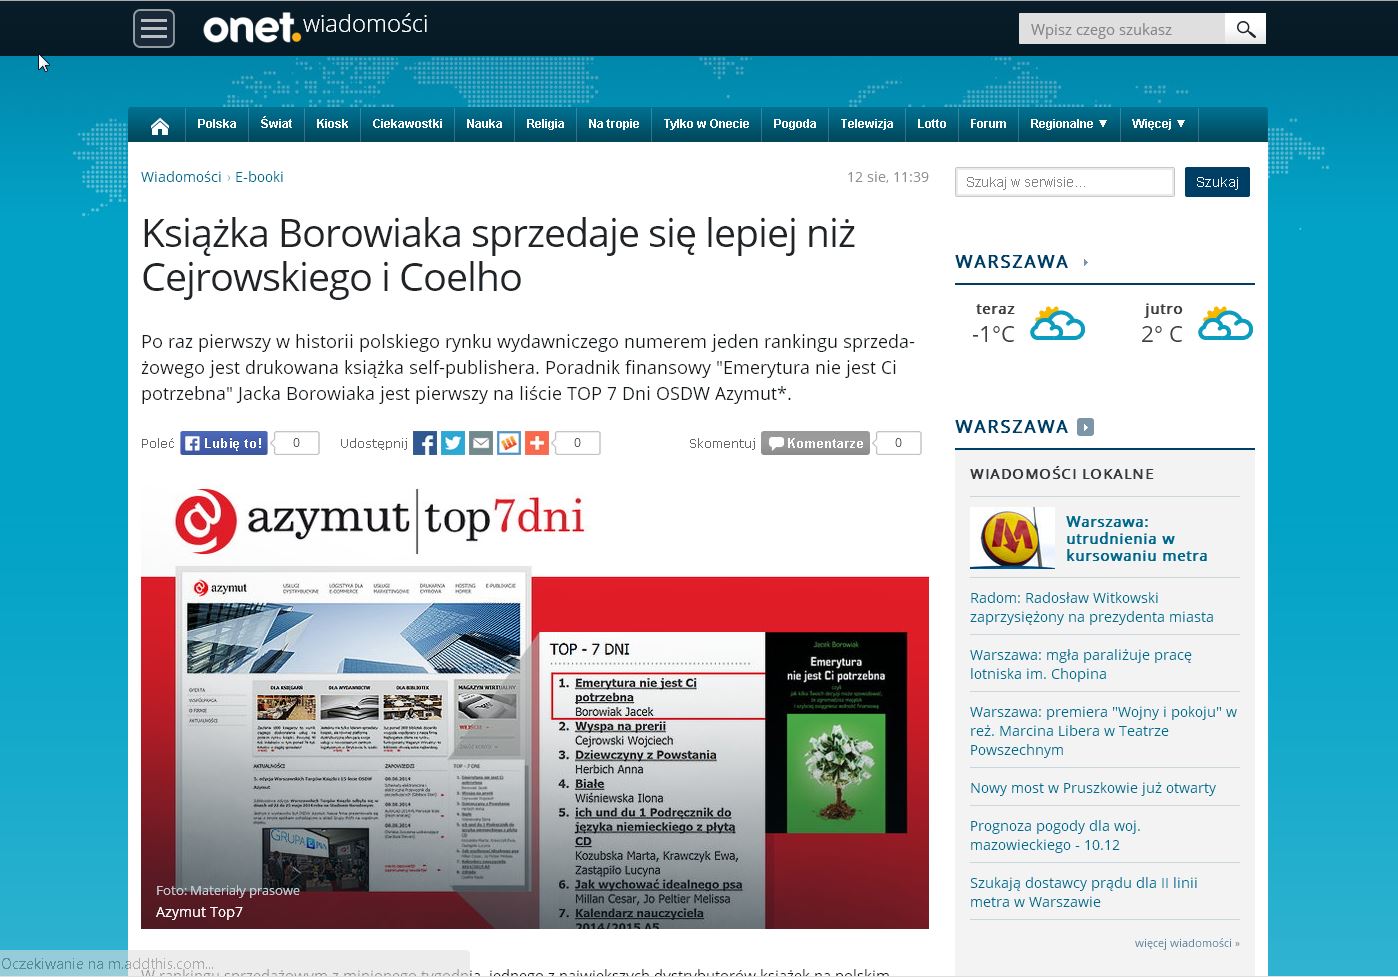Open the Kiosk section
The image size is (1398, 977).
[332, 124]
